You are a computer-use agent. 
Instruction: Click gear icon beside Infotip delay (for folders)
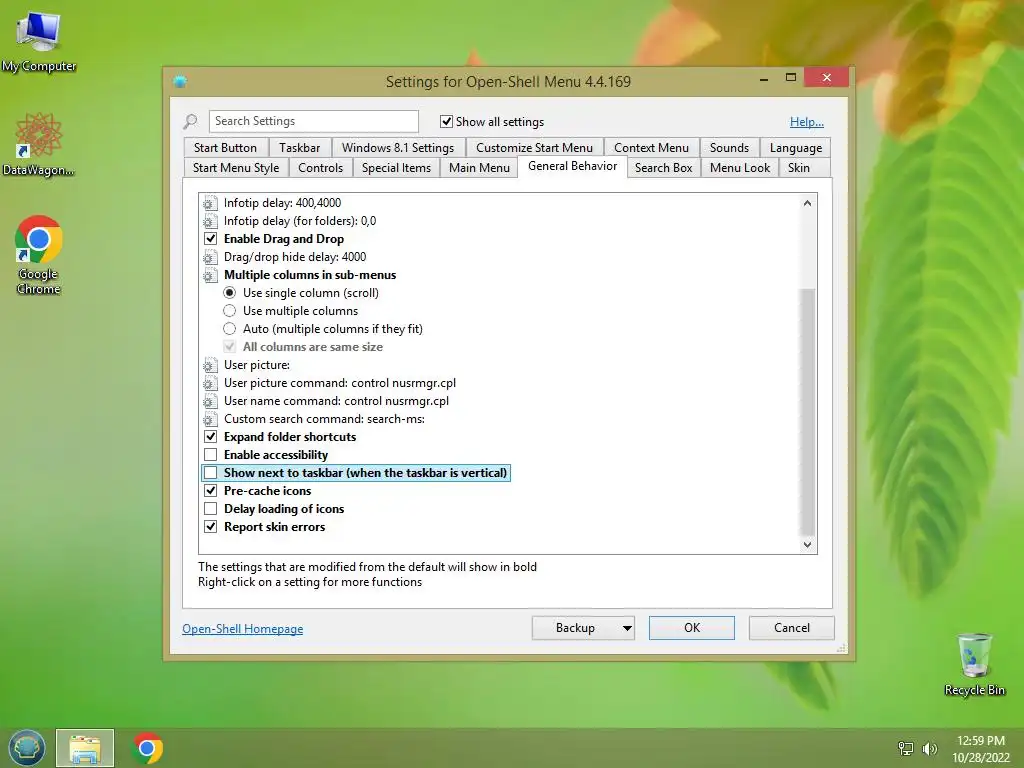click(210, 221)
